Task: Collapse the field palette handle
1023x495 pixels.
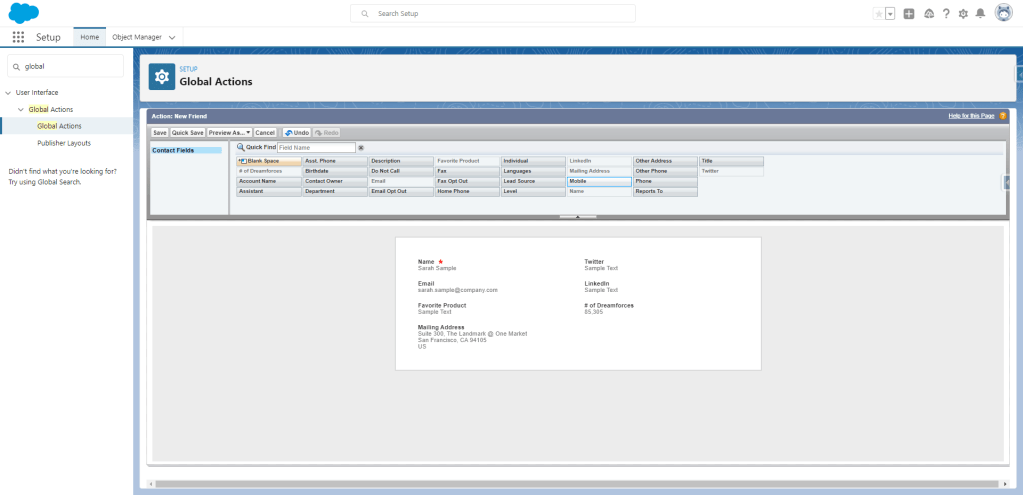Action: 577,216
